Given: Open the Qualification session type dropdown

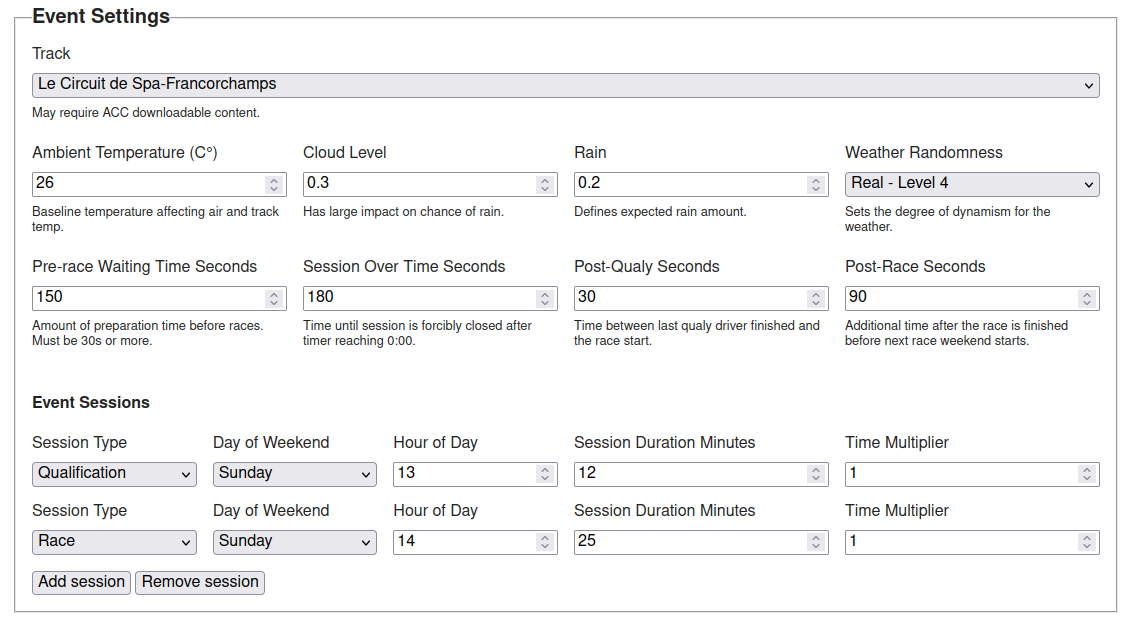Looking at the screenshot, I should (x=114, y=474).
